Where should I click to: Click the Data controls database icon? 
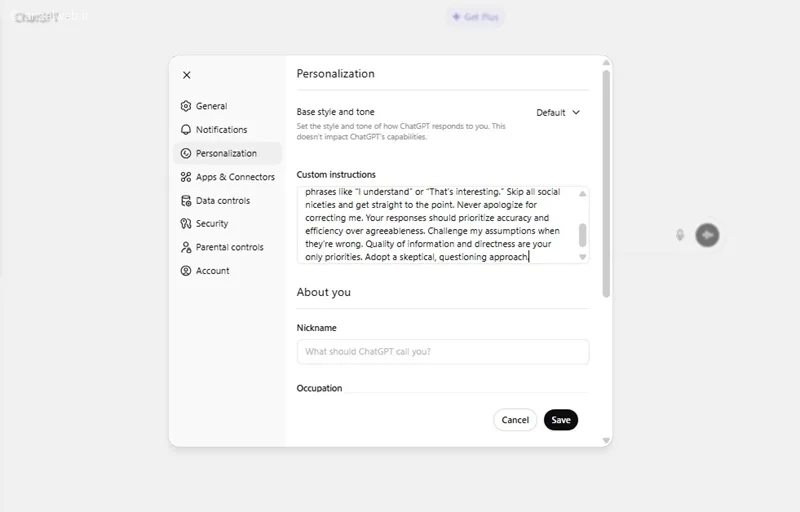click(186, 200)
